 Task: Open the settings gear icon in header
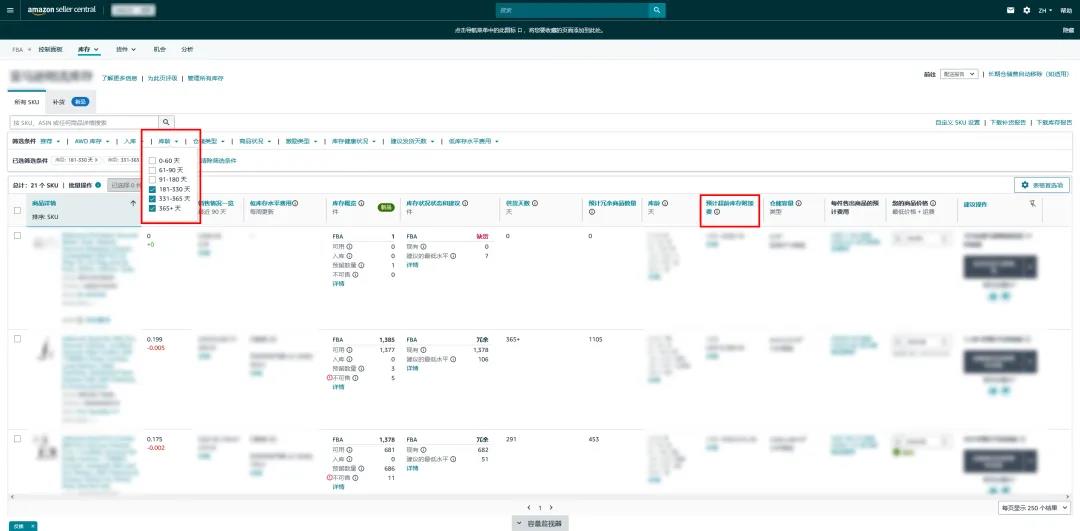pos(1026,10)
